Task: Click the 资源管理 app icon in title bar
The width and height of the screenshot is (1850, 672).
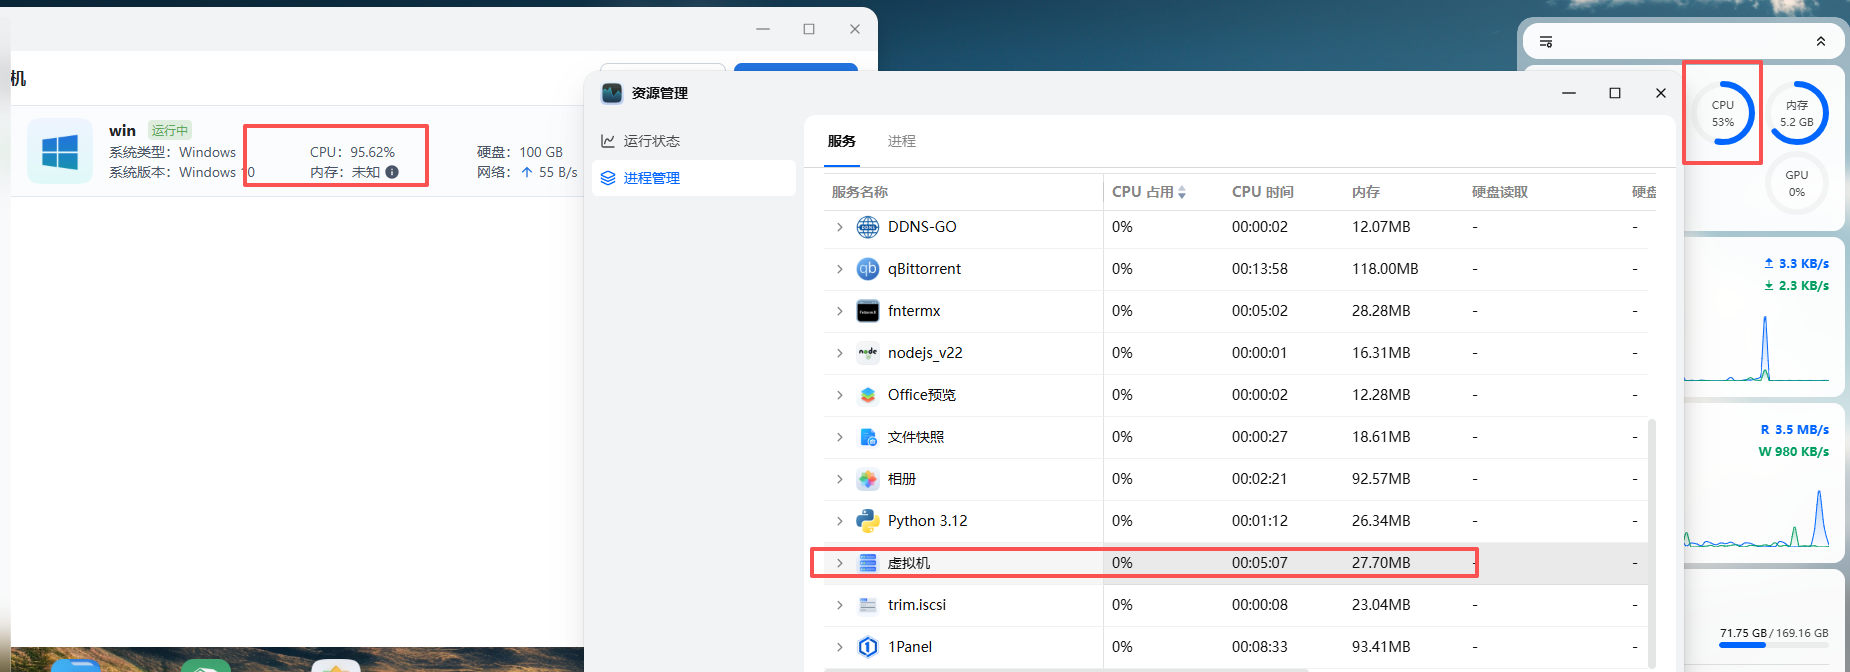Action: [612, 93]
